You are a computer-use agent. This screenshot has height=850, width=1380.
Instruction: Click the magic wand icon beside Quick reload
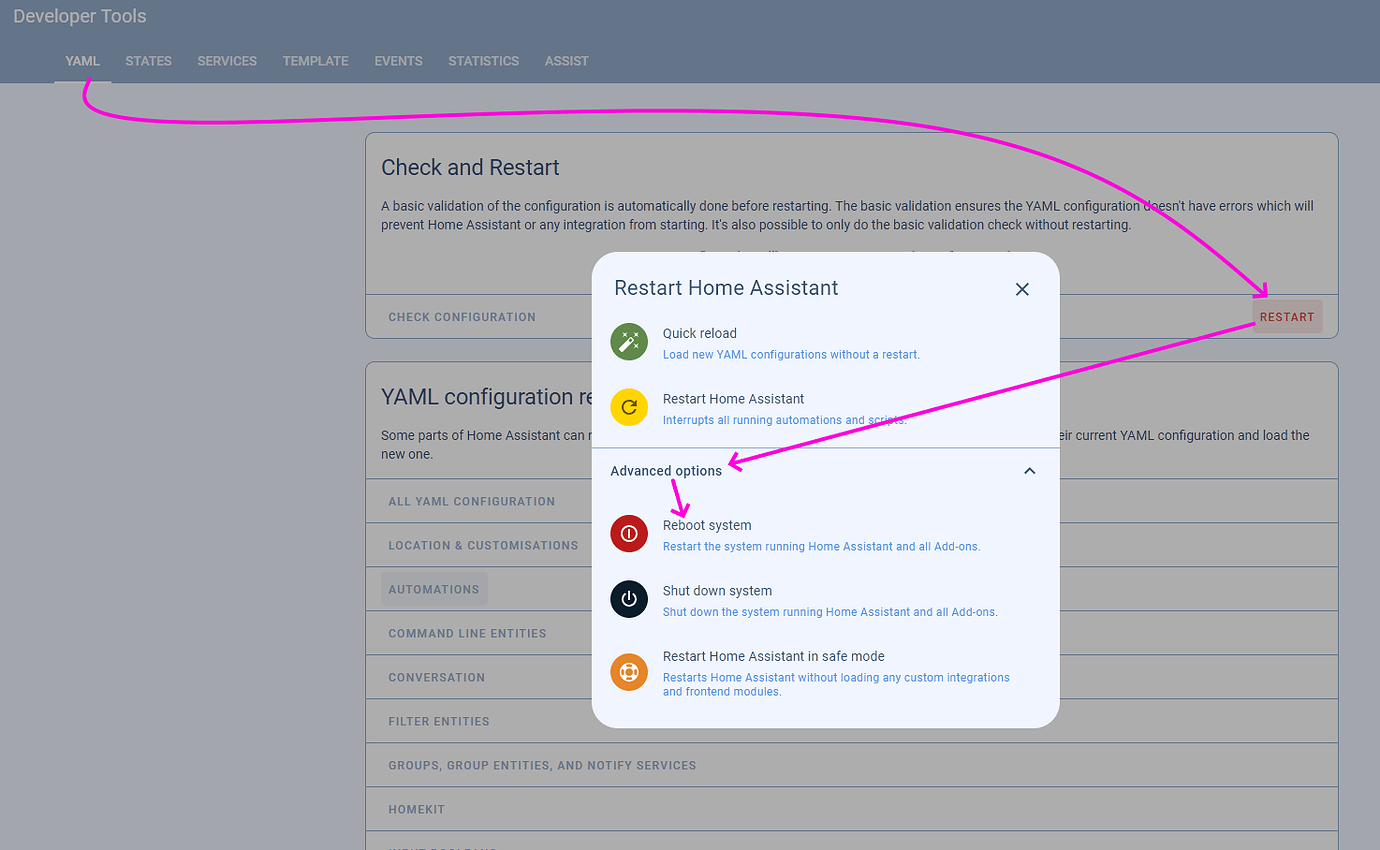pyautogui.click(x=628, y=341)
